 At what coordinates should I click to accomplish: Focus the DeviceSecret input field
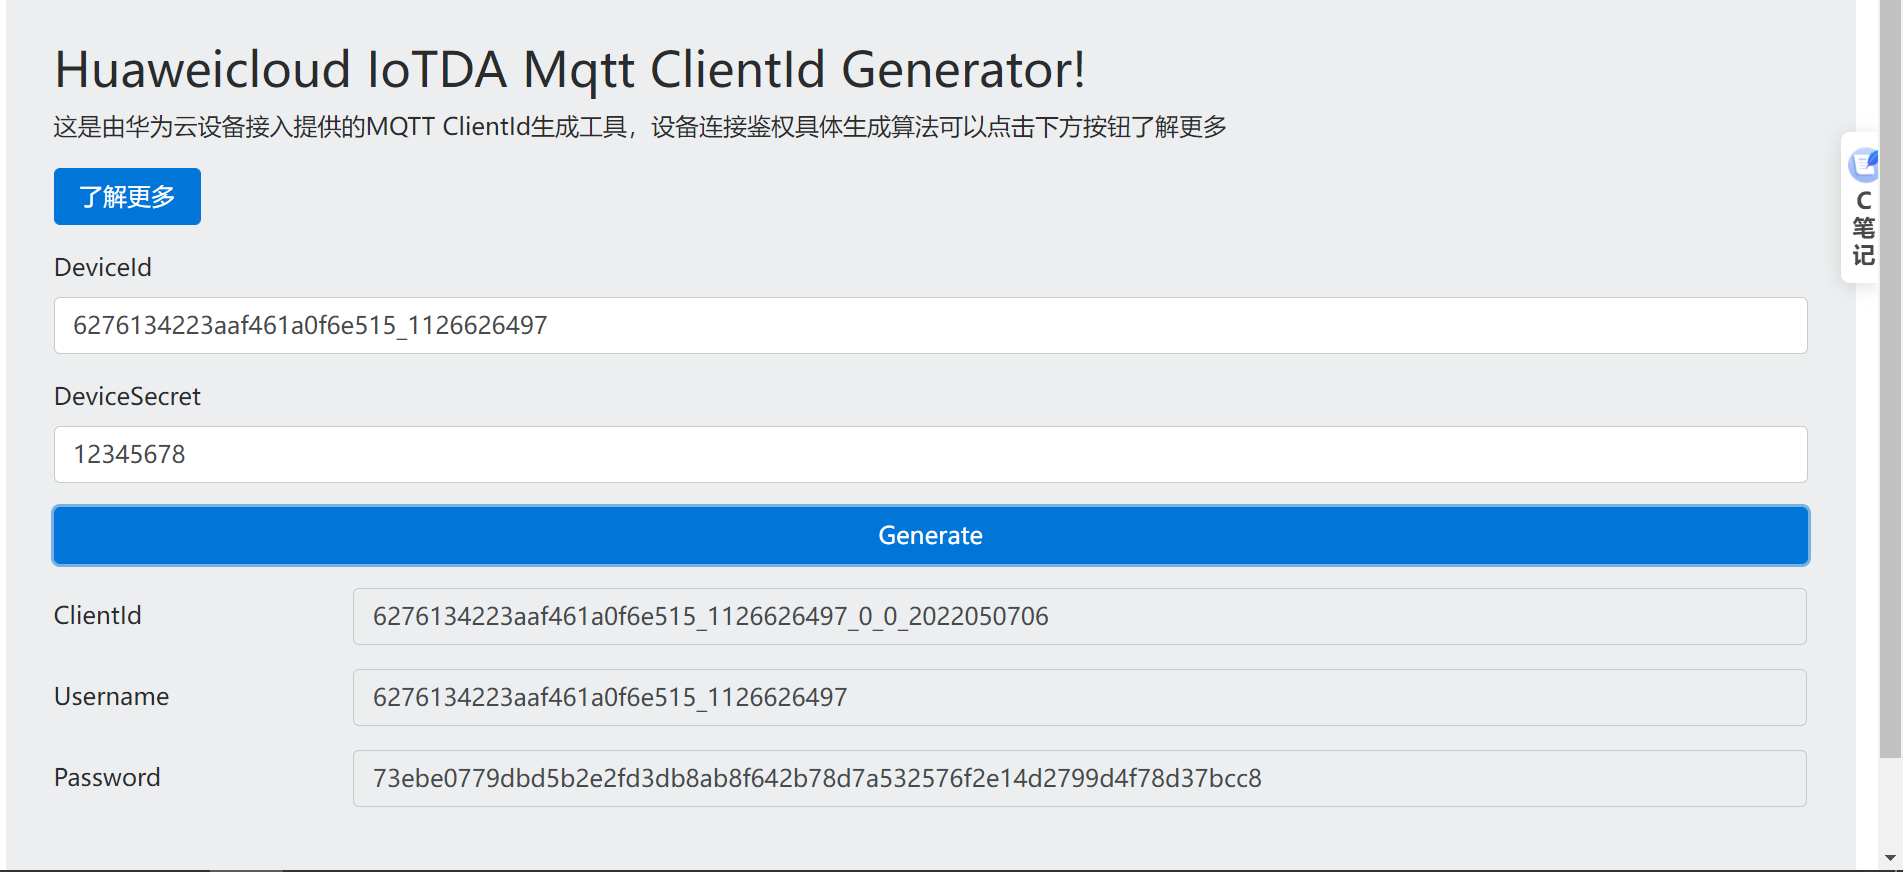pos(930,455)
